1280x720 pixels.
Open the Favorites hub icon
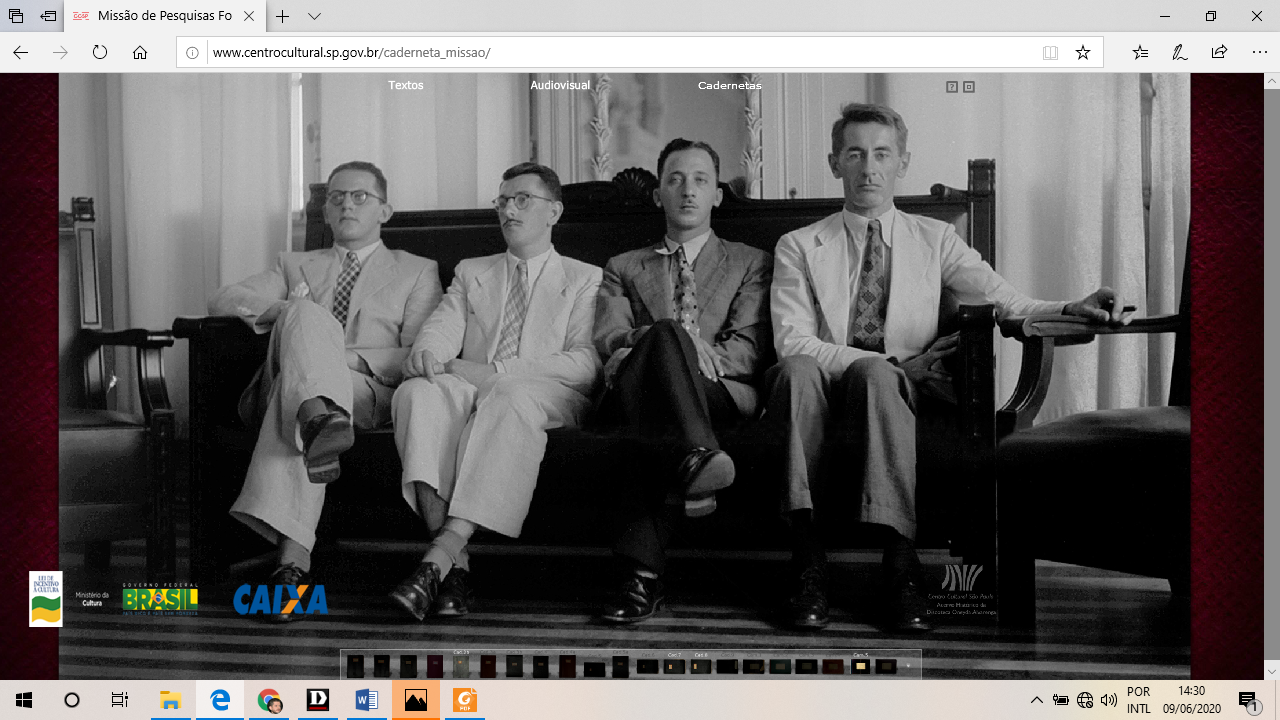point(1141,53)
